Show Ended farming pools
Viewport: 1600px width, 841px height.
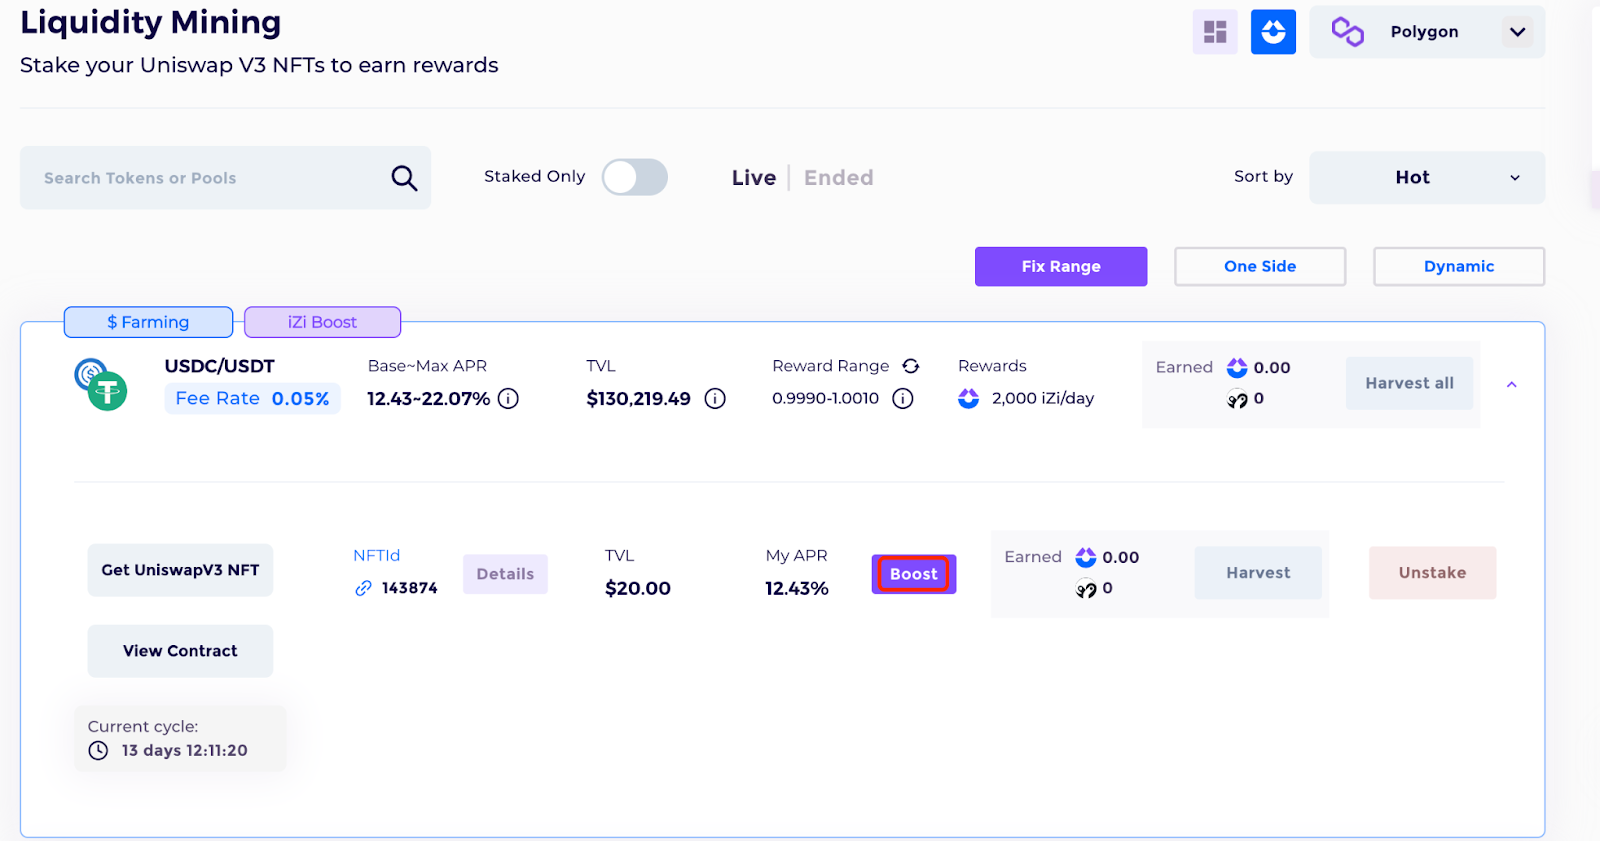[x=839, y=178]
